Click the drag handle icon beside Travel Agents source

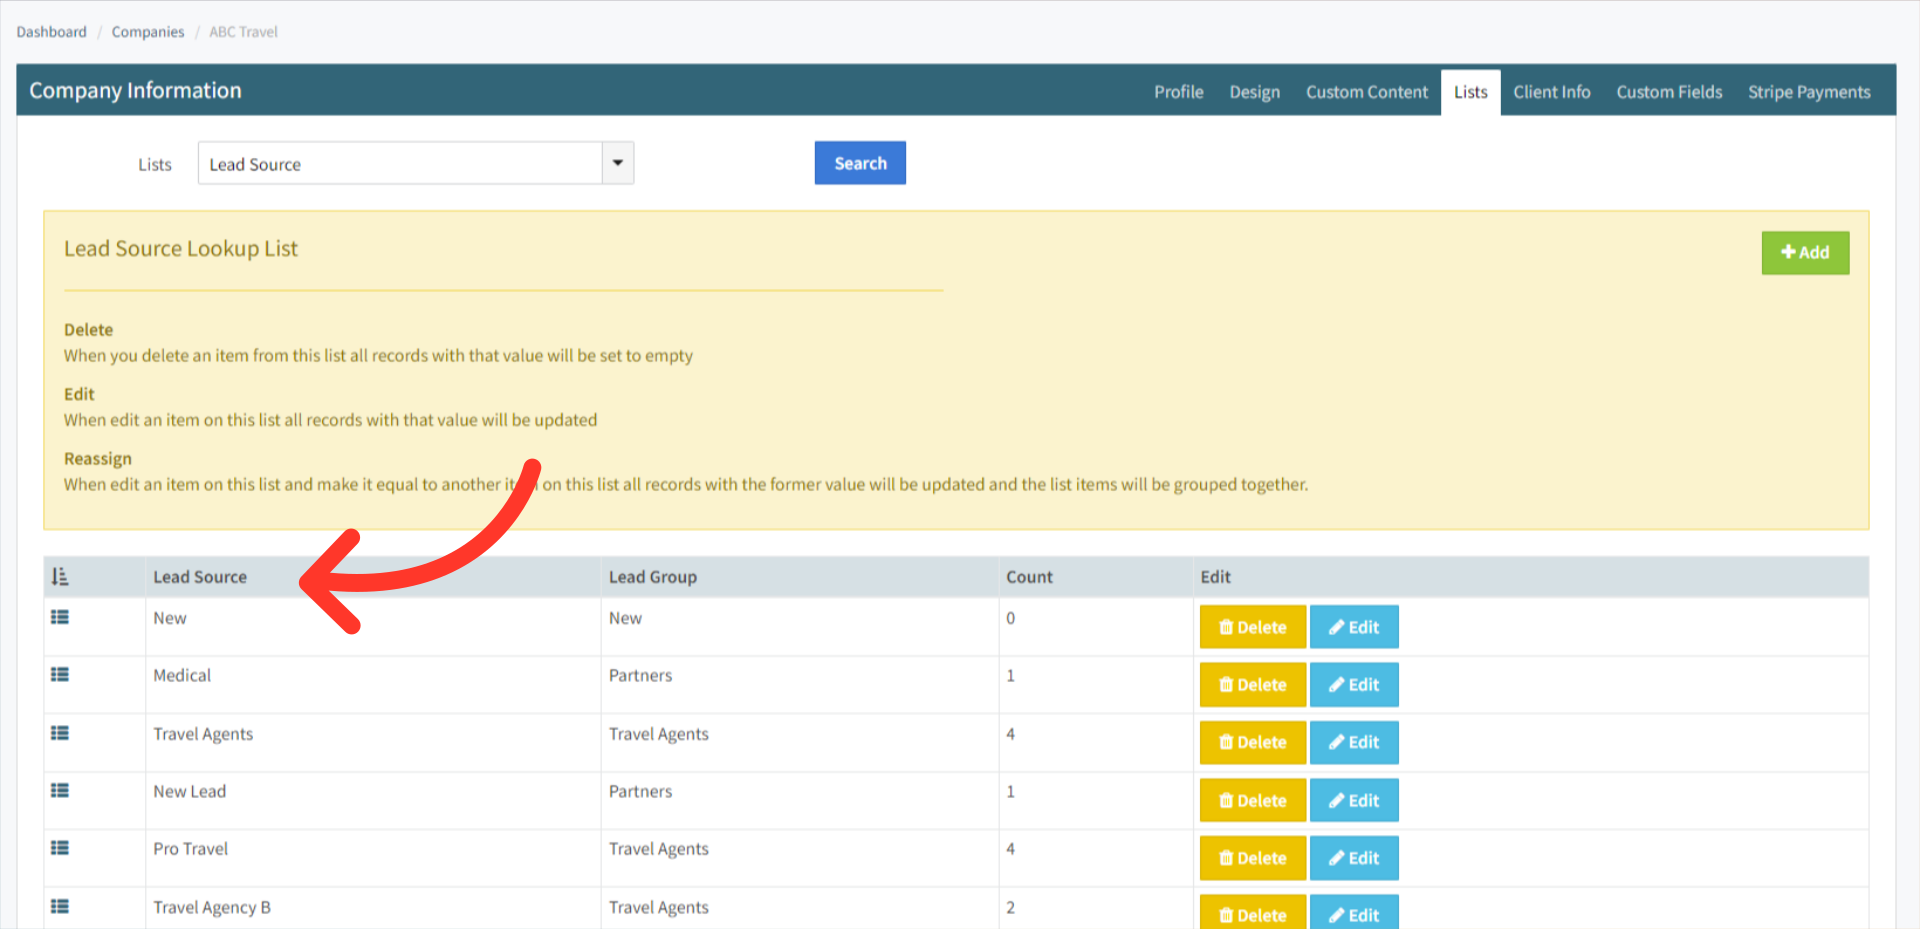(x=60, y=733)
